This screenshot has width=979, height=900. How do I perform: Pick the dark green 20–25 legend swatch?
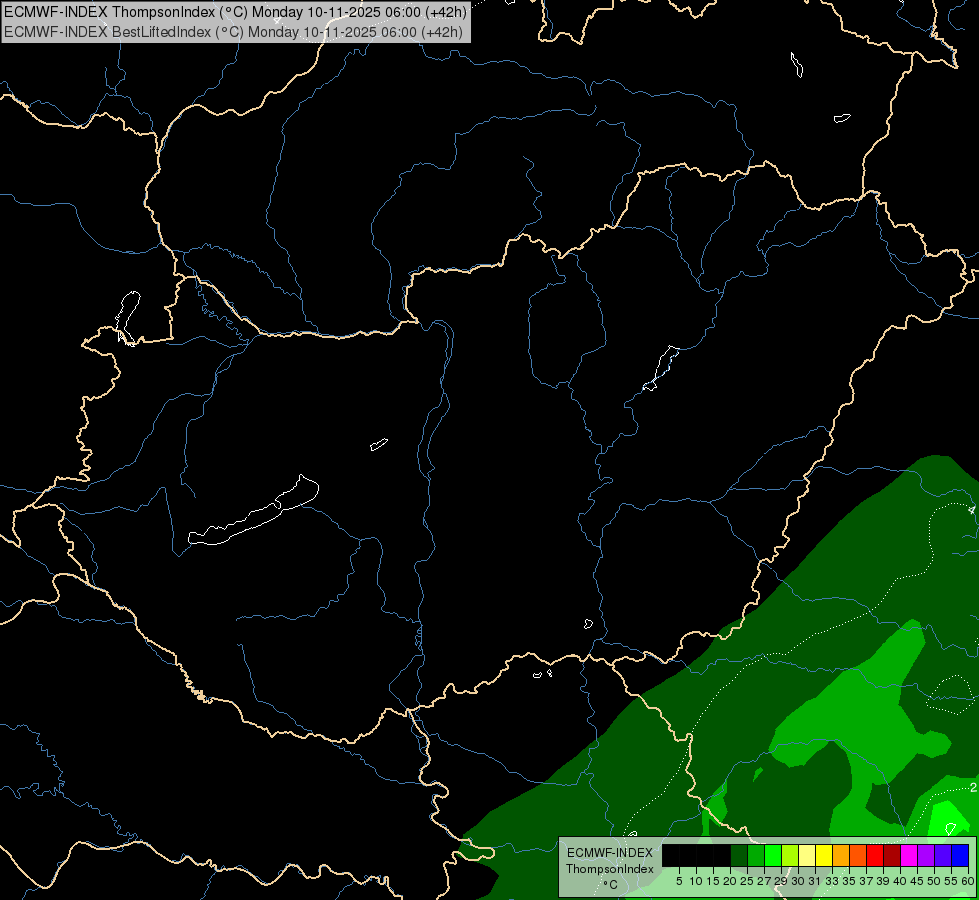[x=739, y=855]
